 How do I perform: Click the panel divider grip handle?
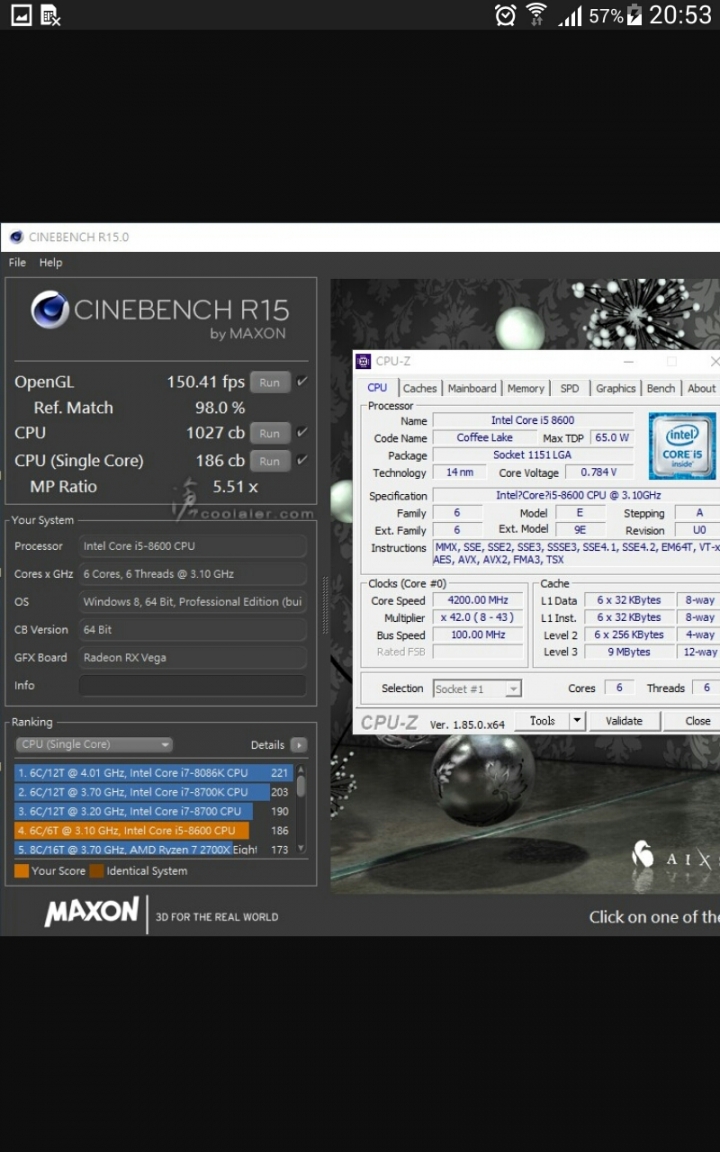324,606
